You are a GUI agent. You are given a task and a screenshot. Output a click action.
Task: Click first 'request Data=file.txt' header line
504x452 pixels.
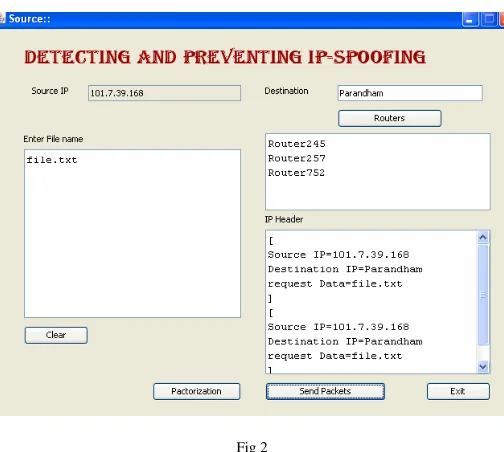[x=335, y=284]
